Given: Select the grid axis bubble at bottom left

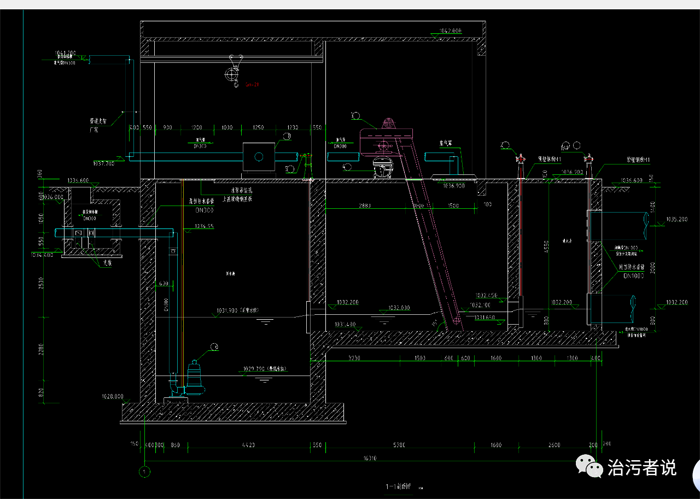Looking at the screenshot, I should 144,470.
